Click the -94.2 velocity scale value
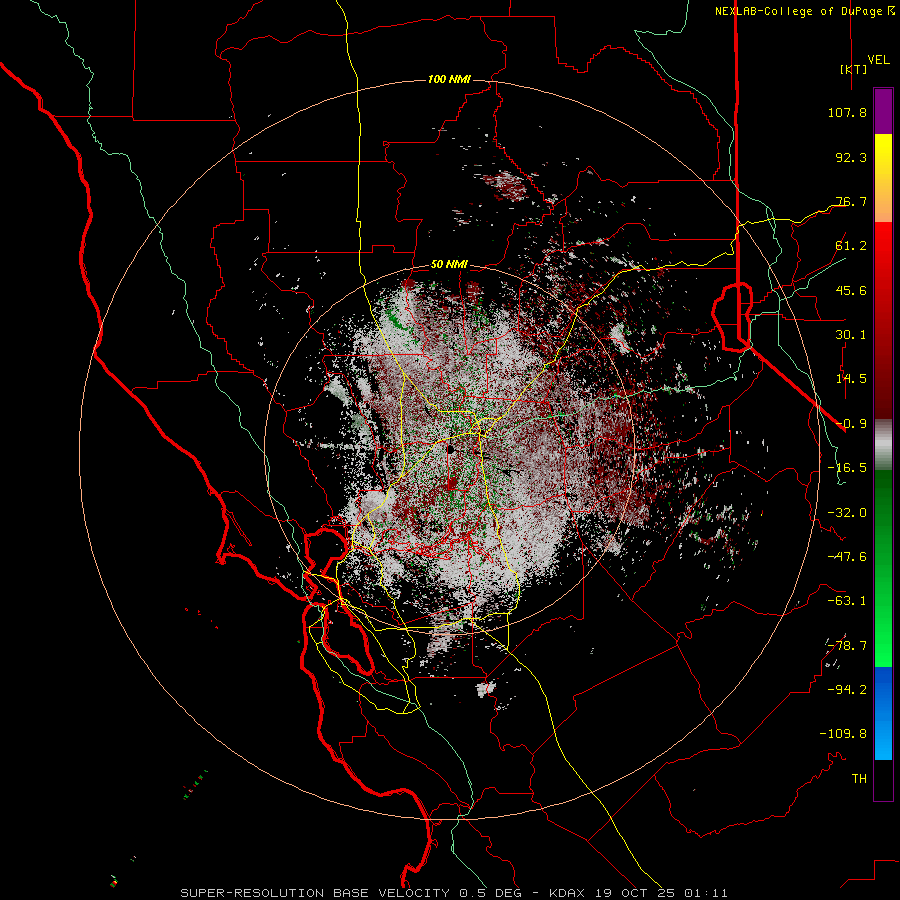 pyautogui.click(x=847, y=689)
